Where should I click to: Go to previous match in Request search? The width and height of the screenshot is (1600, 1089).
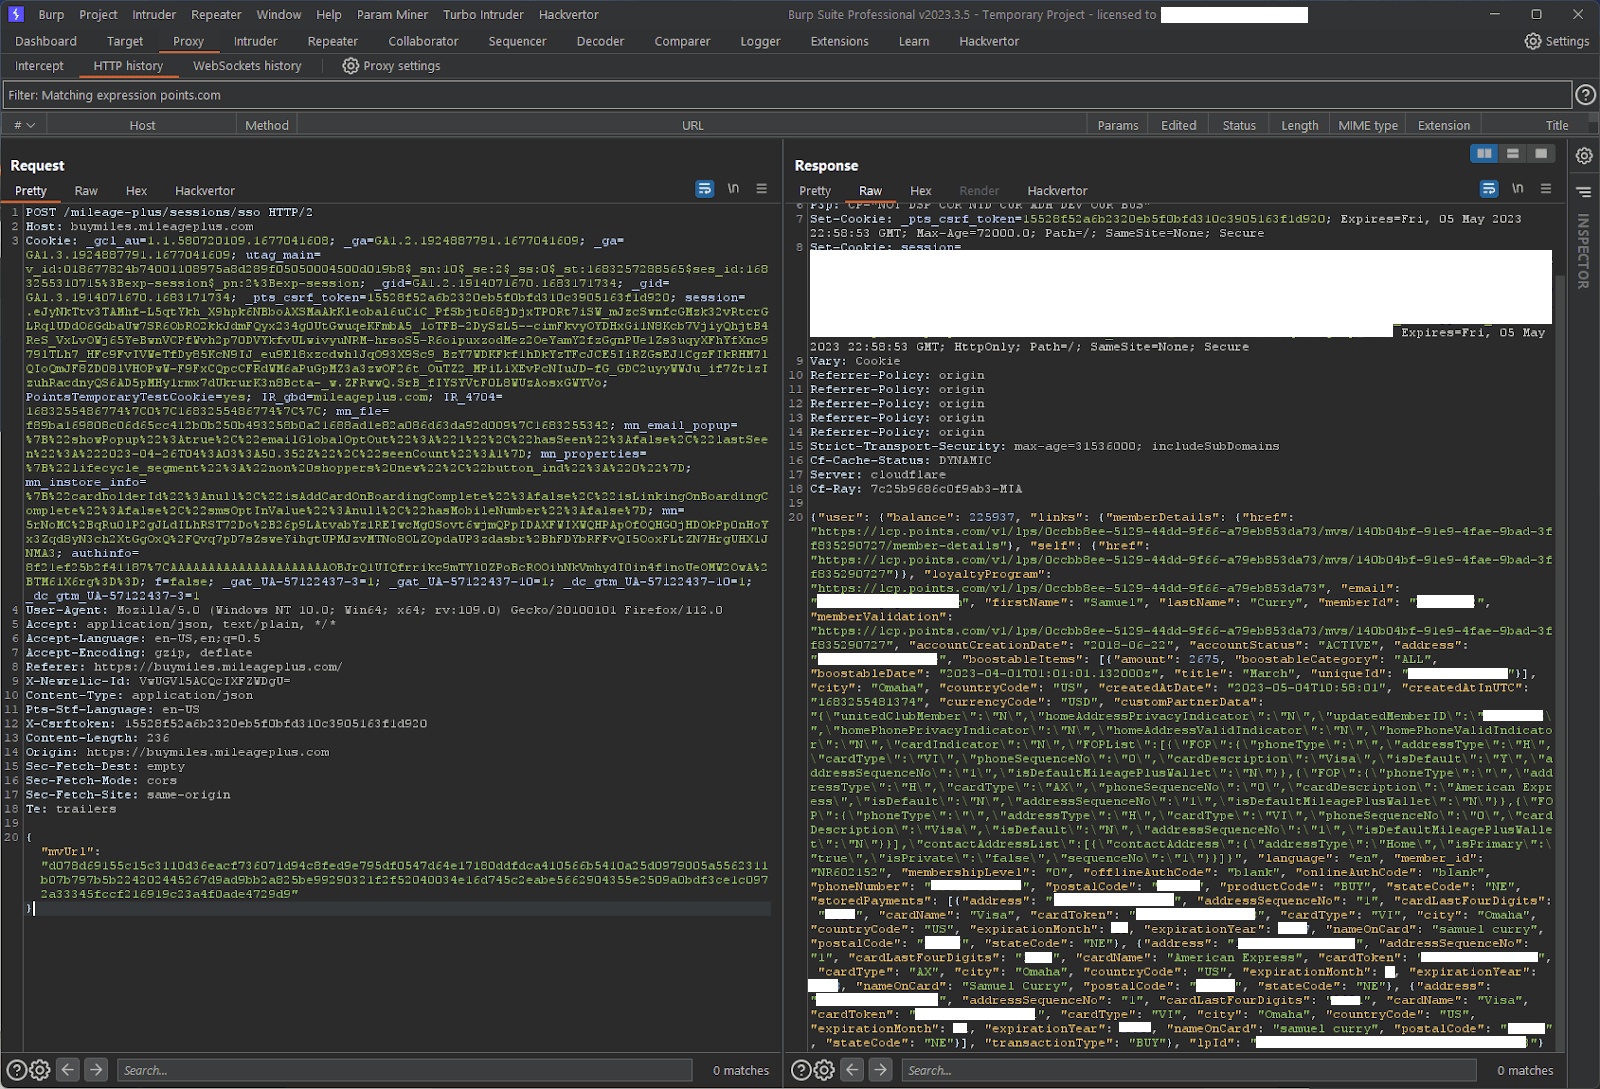click(x=68, y=1070)
